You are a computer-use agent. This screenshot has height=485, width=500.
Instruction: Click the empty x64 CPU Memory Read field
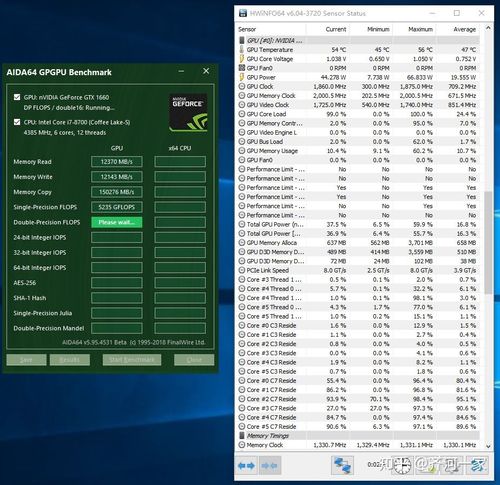[180, 162]
